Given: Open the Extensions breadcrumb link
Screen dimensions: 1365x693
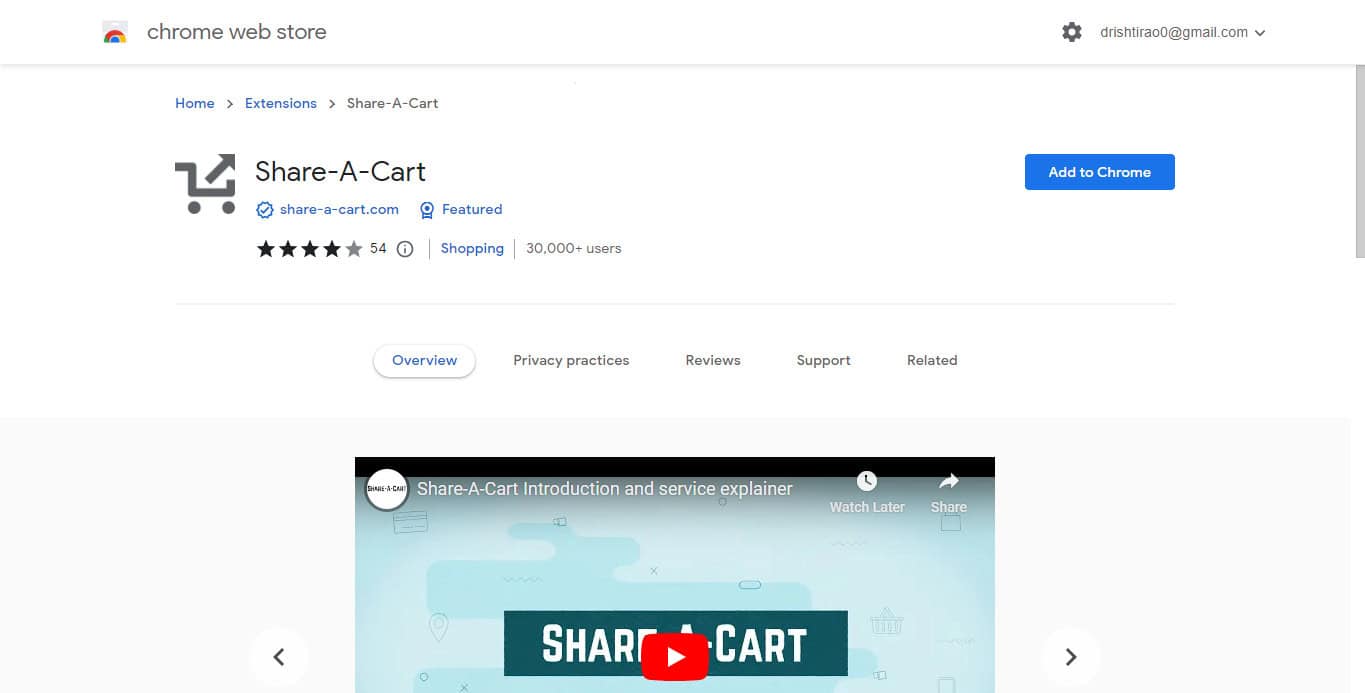Looking at the screenshot, I should click(281, 103).
